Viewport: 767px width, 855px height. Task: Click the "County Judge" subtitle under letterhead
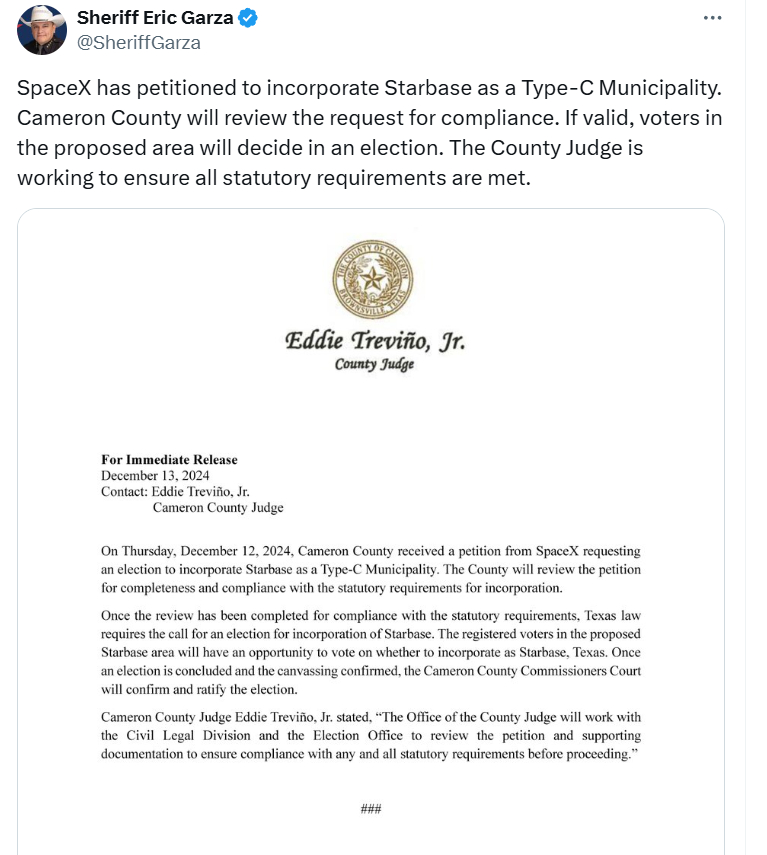point(374,365)
